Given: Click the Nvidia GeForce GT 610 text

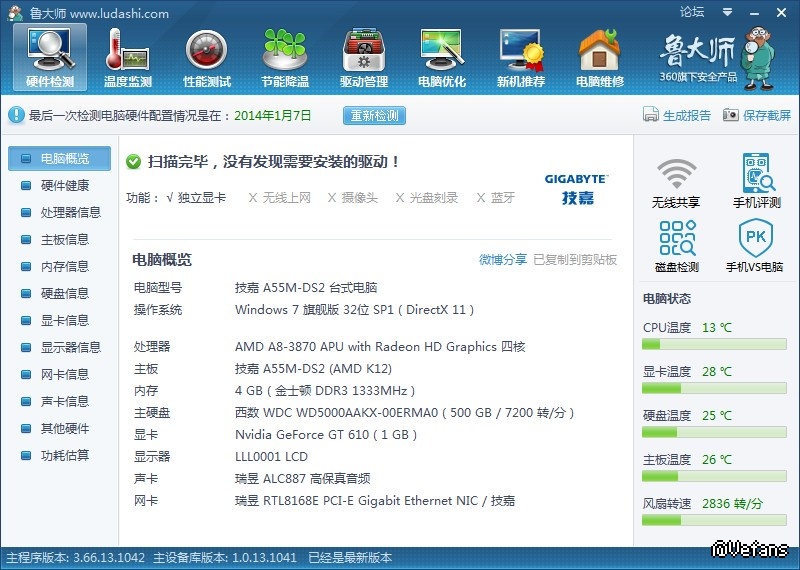Looking at the screenshot, I should tap(326, 434).
